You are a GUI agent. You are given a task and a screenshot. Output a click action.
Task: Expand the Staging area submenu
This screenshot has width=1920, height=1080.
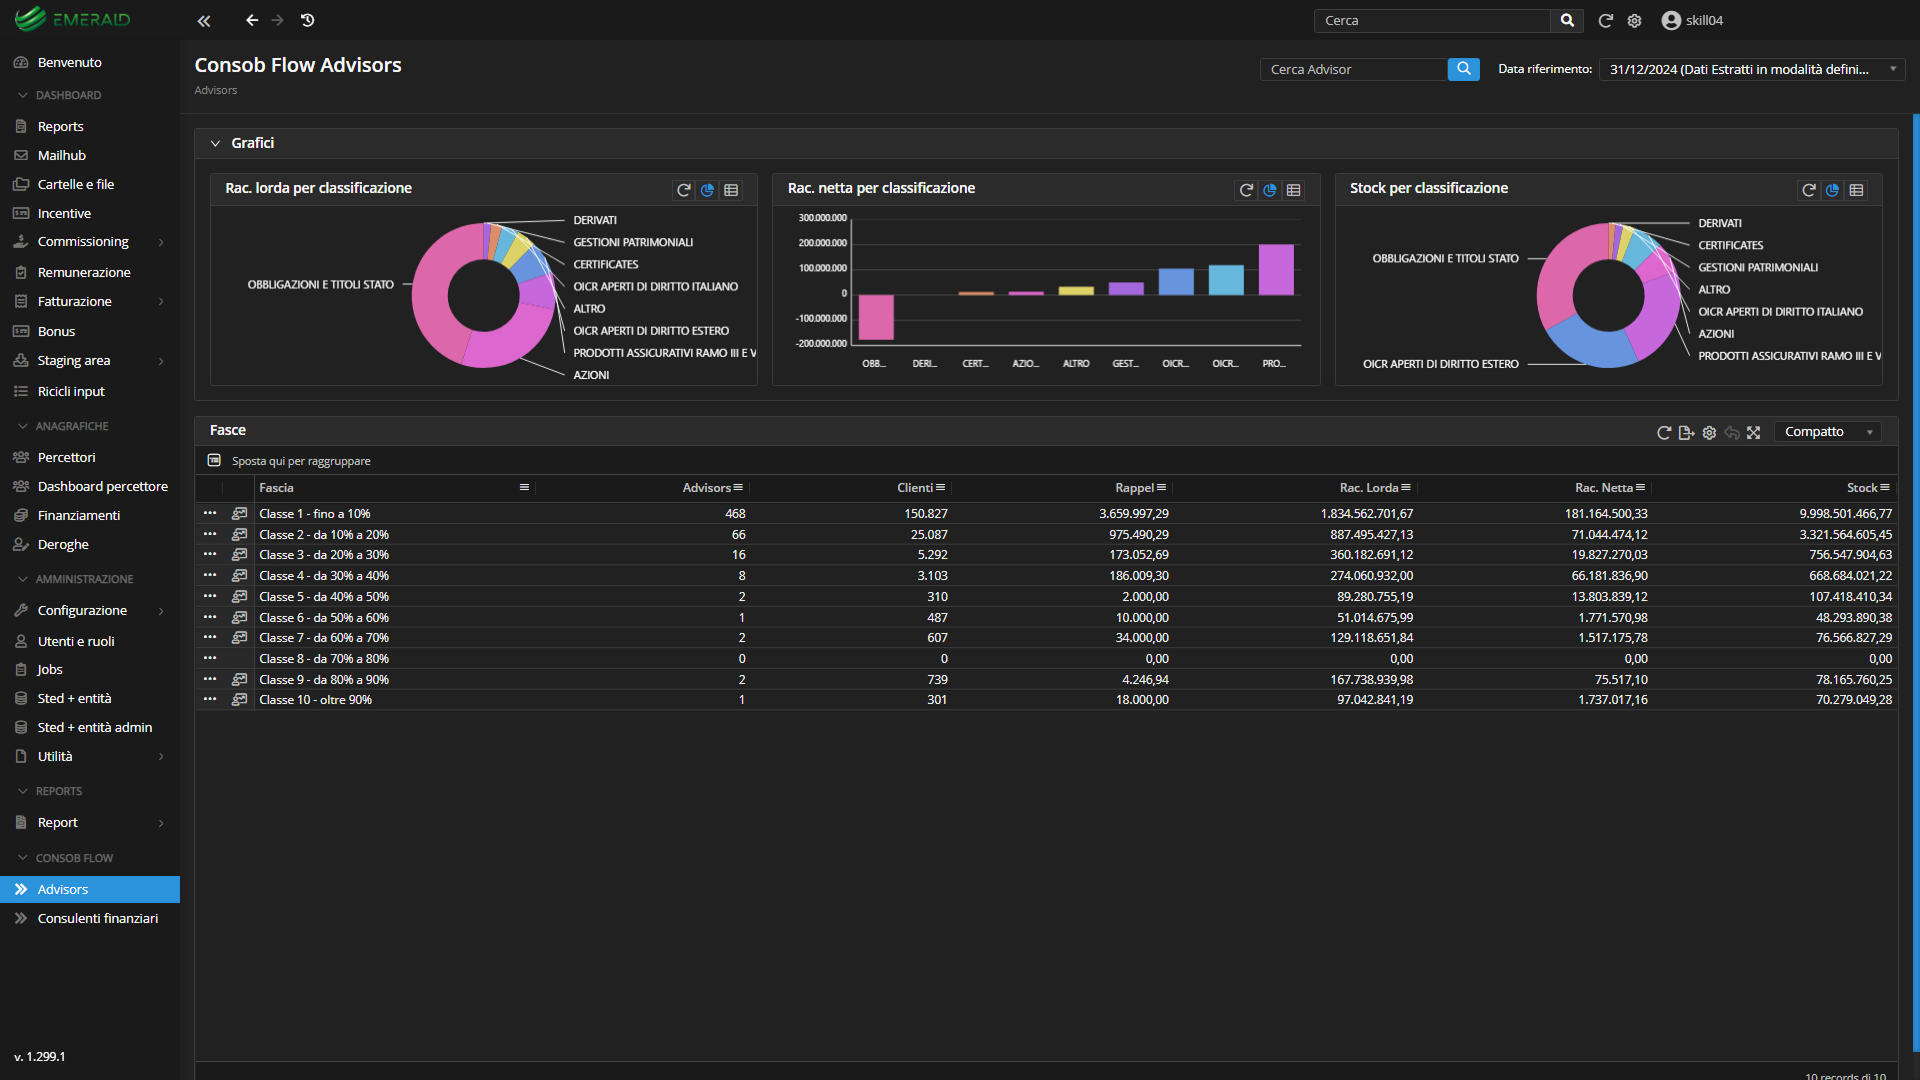point(161,361)
